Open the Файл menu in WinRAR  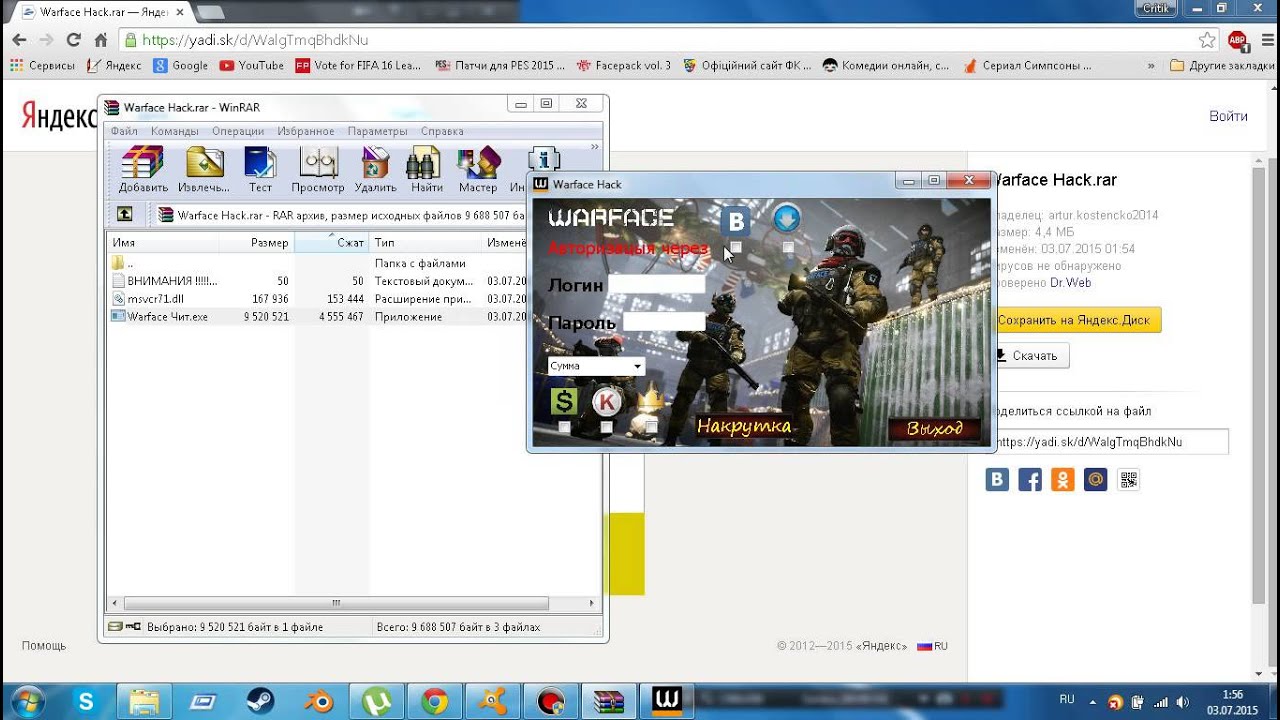pos(124,131)
